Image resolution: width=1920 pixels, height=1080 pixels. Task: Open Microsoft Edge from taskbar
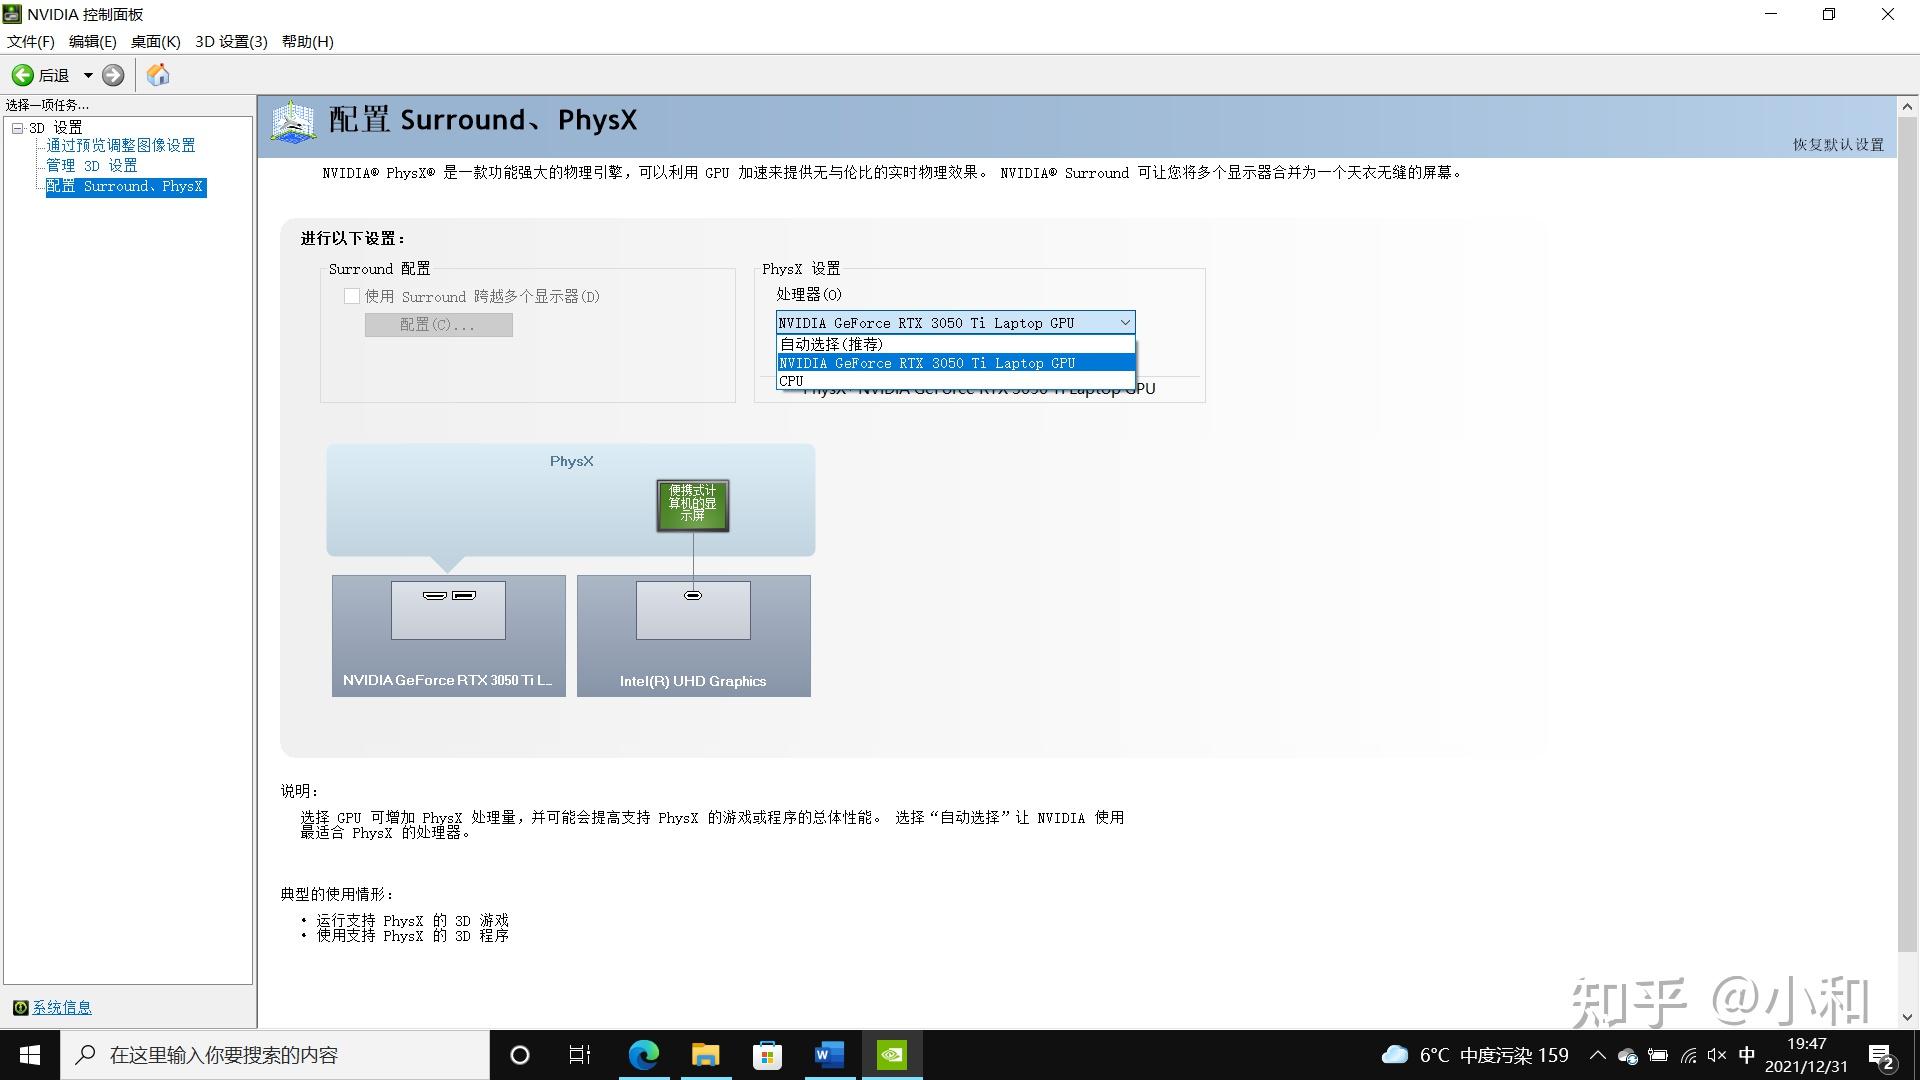tap(643, 1055)
